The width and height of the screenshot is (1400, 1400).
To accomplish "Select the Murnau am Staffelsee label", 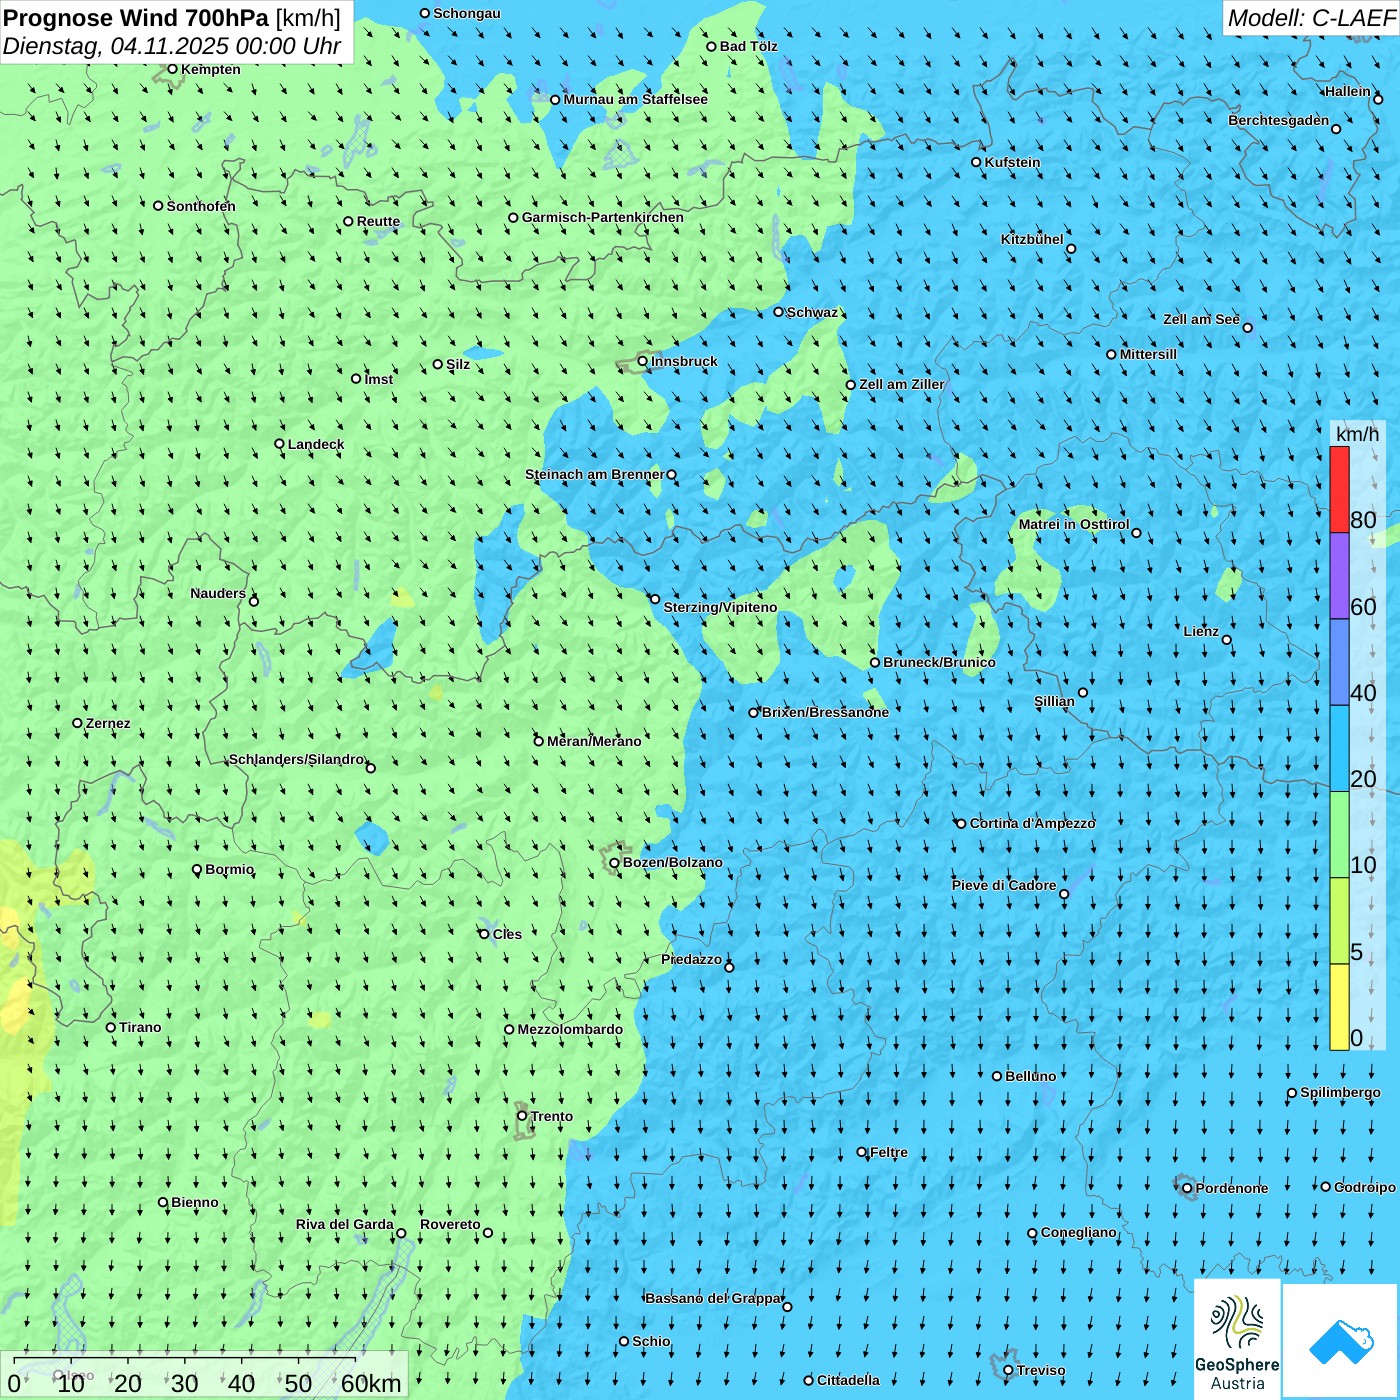I will tap(635, 99).
